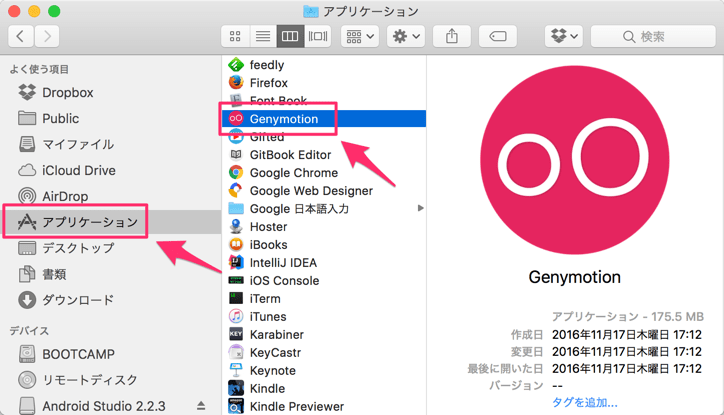Click the large Genymotion preview image
This screenshot has height=415, width=724.
(574, 160)
